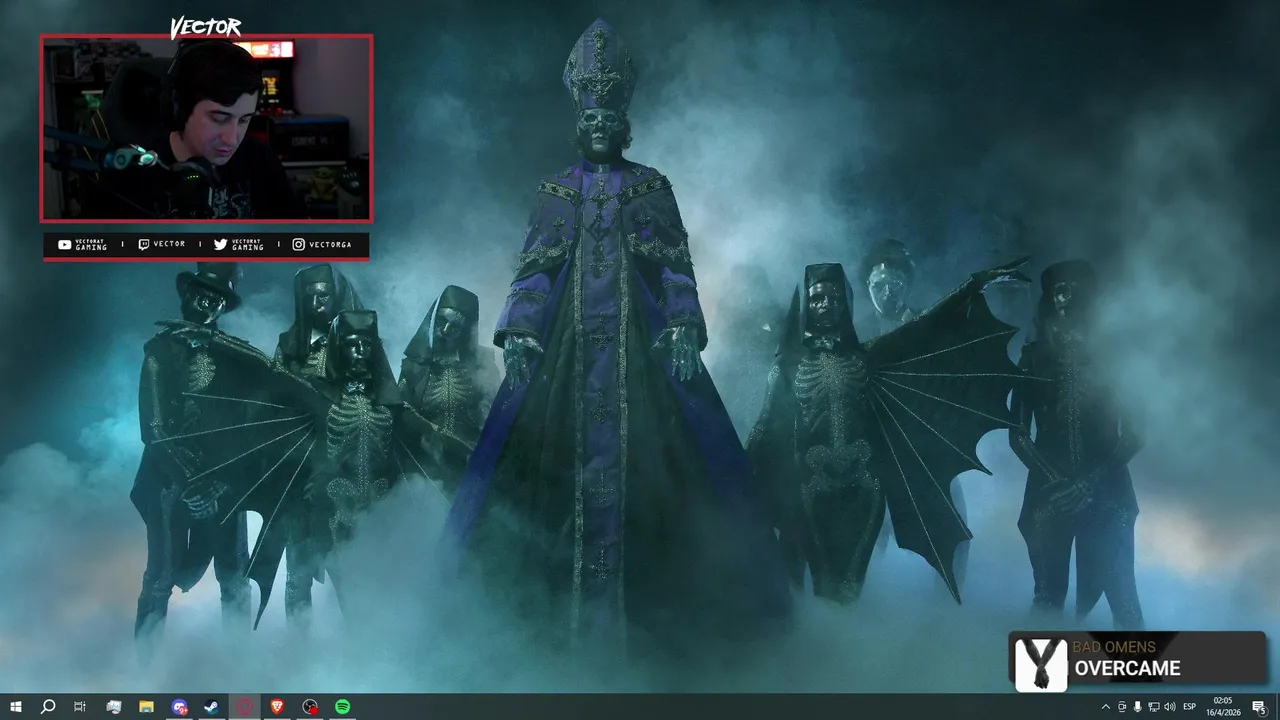
Task: Click the Overcame album art thumbnail
Action: (1041, 664)
